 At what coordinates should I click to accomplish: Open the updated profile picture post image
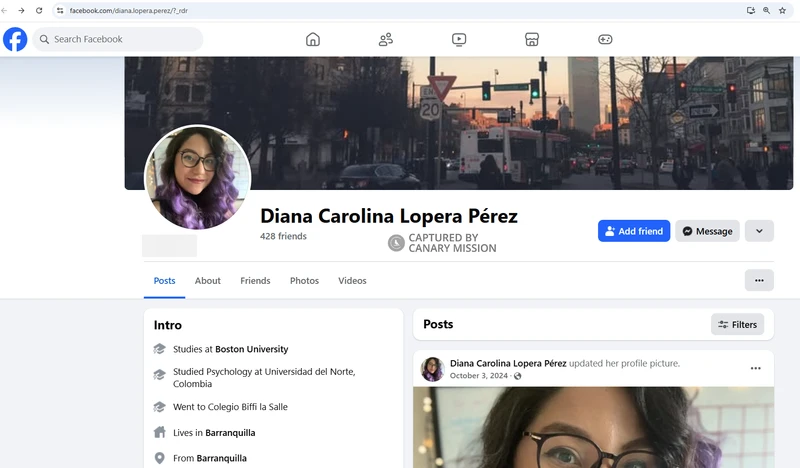593,428
